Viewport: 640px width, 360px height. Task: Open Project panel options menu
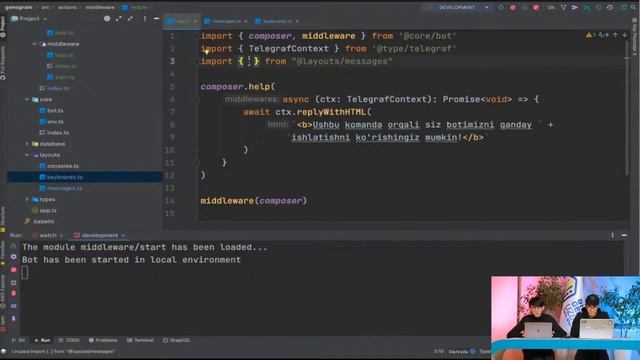point(144,19)
